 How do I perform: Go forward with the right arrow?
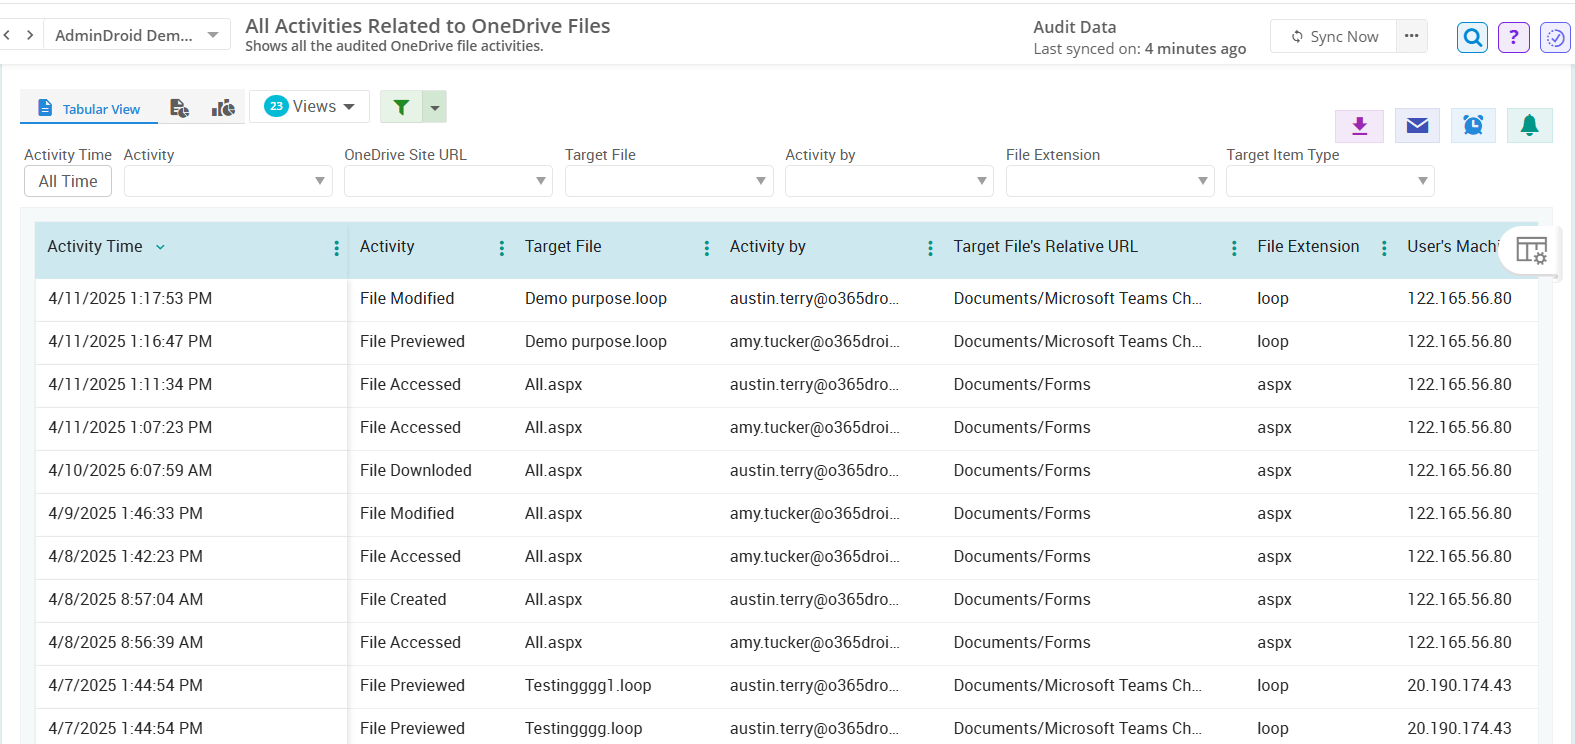(x=30, y=35)
